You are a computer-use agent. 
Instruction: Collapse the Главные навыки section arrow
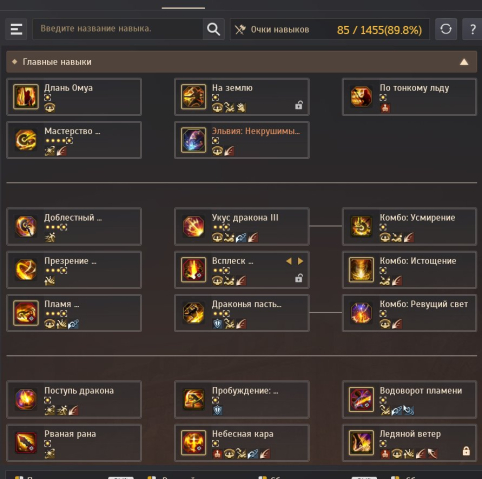[464, 62]
